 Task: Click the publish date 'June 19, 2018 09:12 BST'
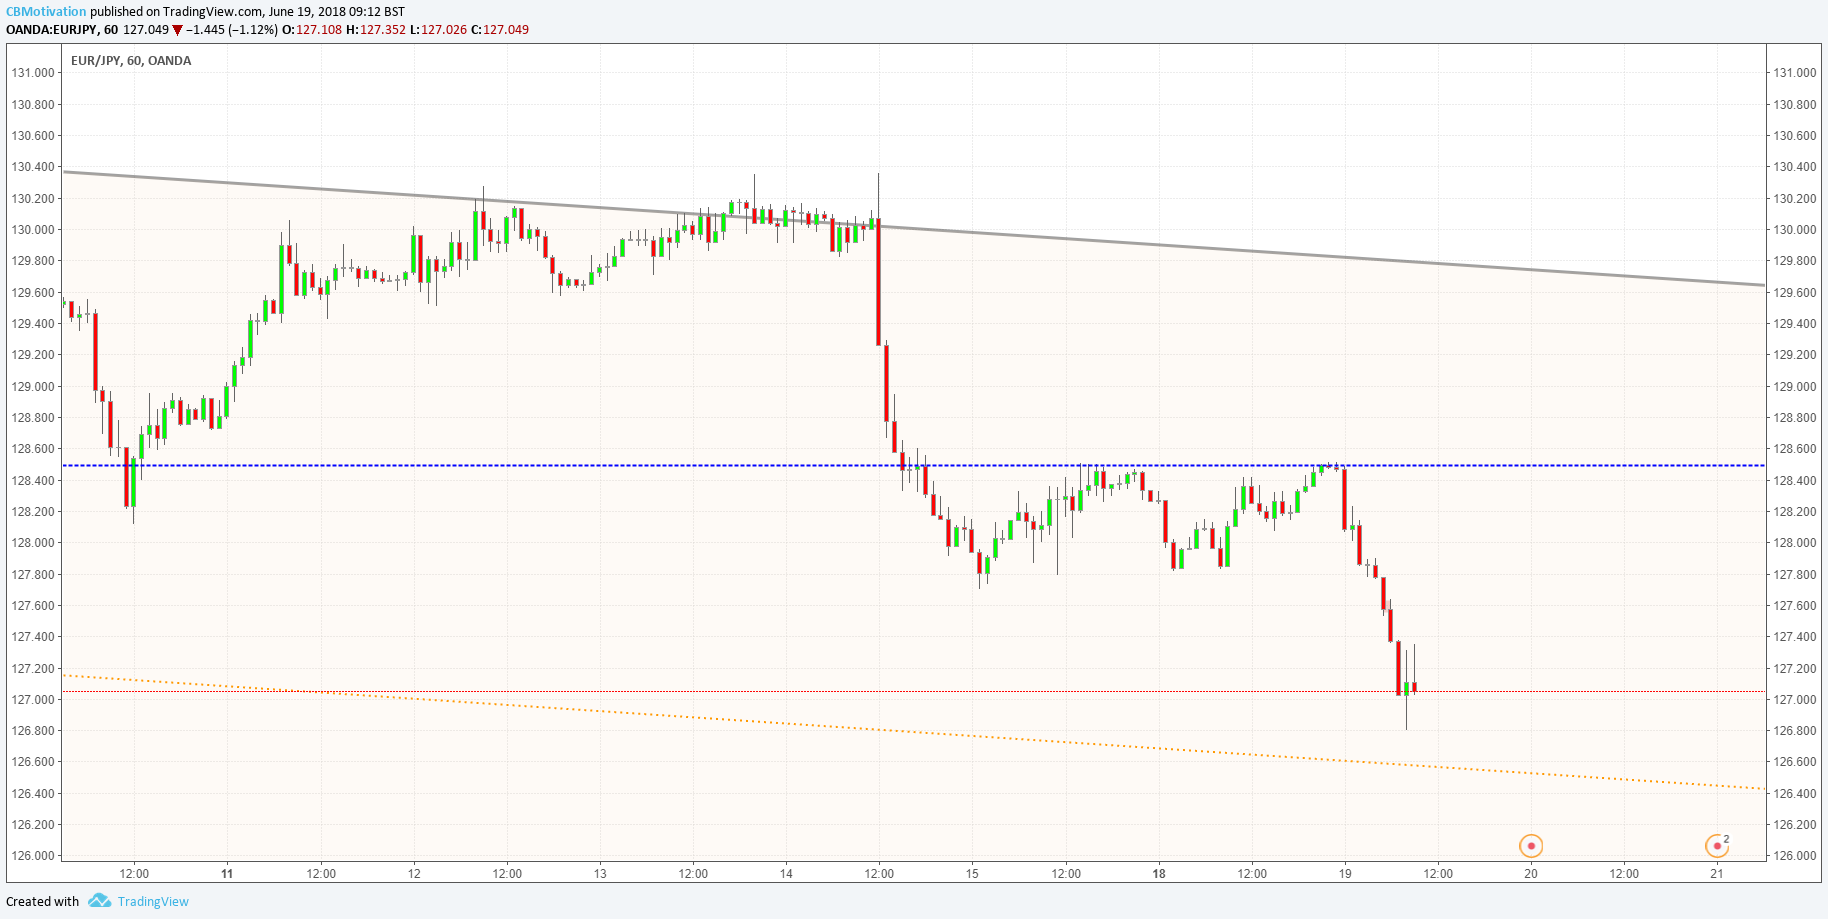tap(336, 11)
